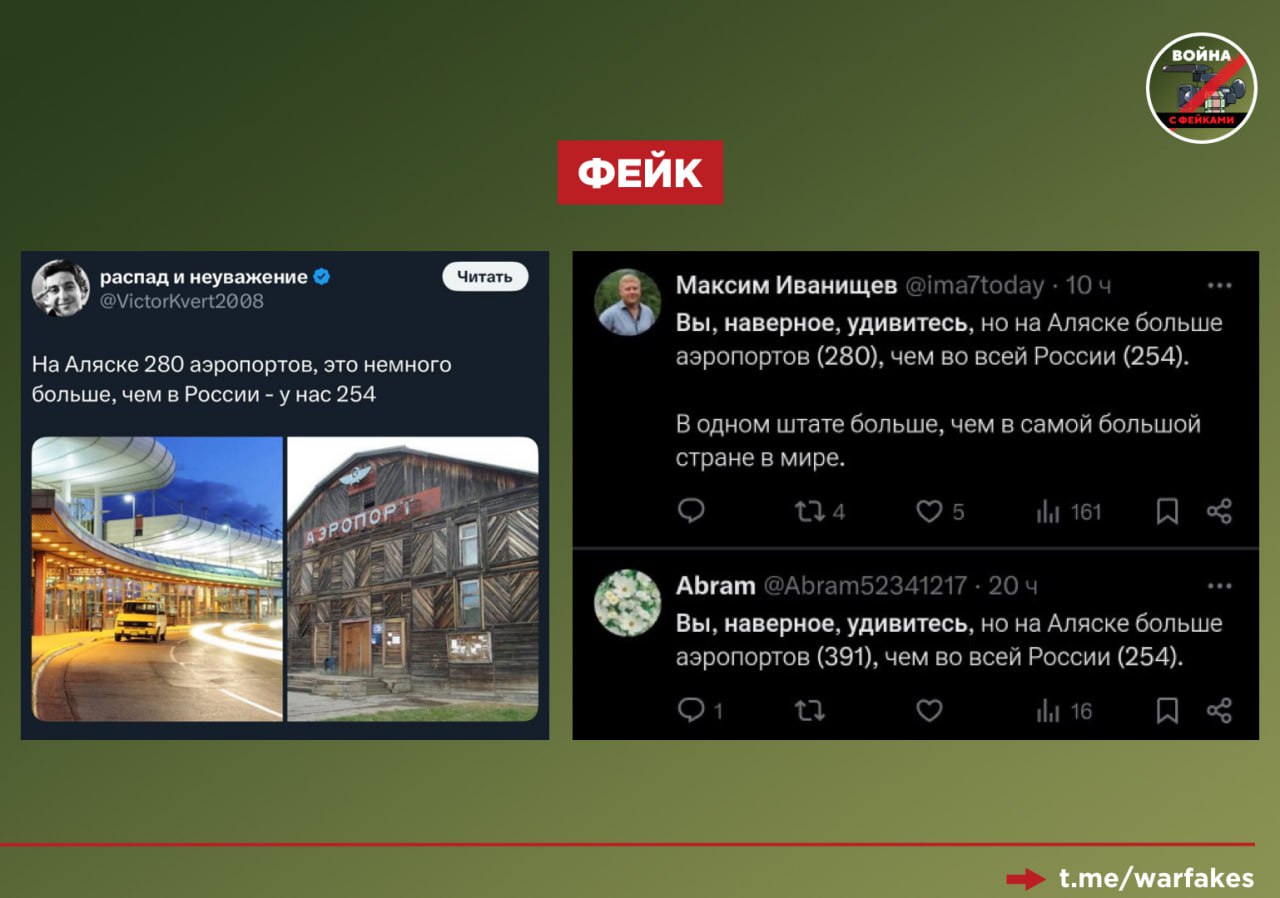The height and width of the screenshot is (898, 1280).
Task: View analytics showing 16 views
Action: pyautogui.click(x=1064, y=711)
